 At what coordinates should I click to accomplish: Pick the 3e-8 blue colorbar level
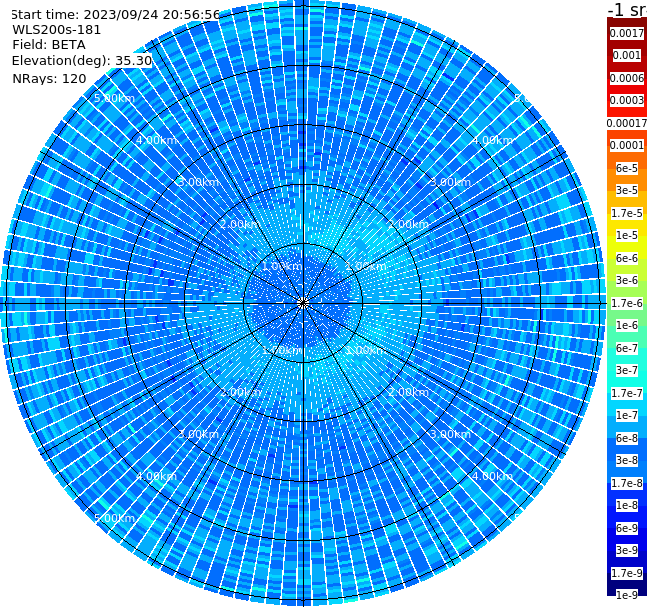click(x=627, y=460)
